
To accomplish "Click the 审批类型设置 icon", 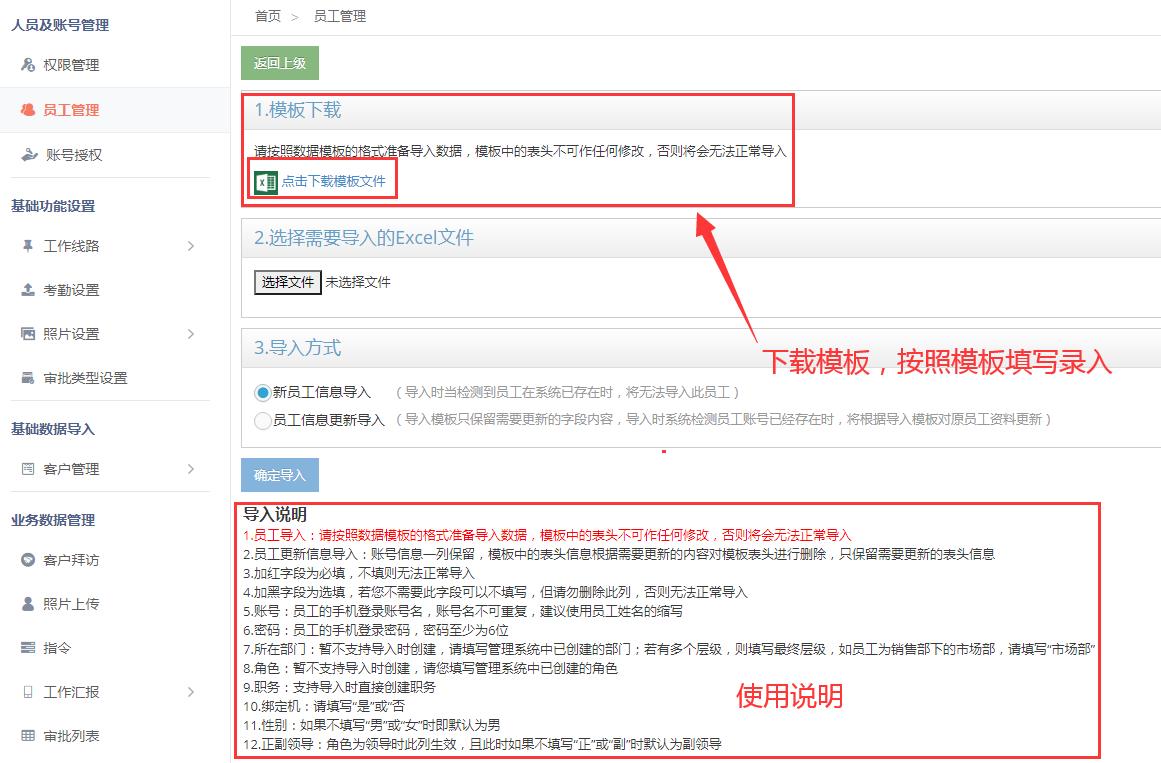I will click(28, 378).
